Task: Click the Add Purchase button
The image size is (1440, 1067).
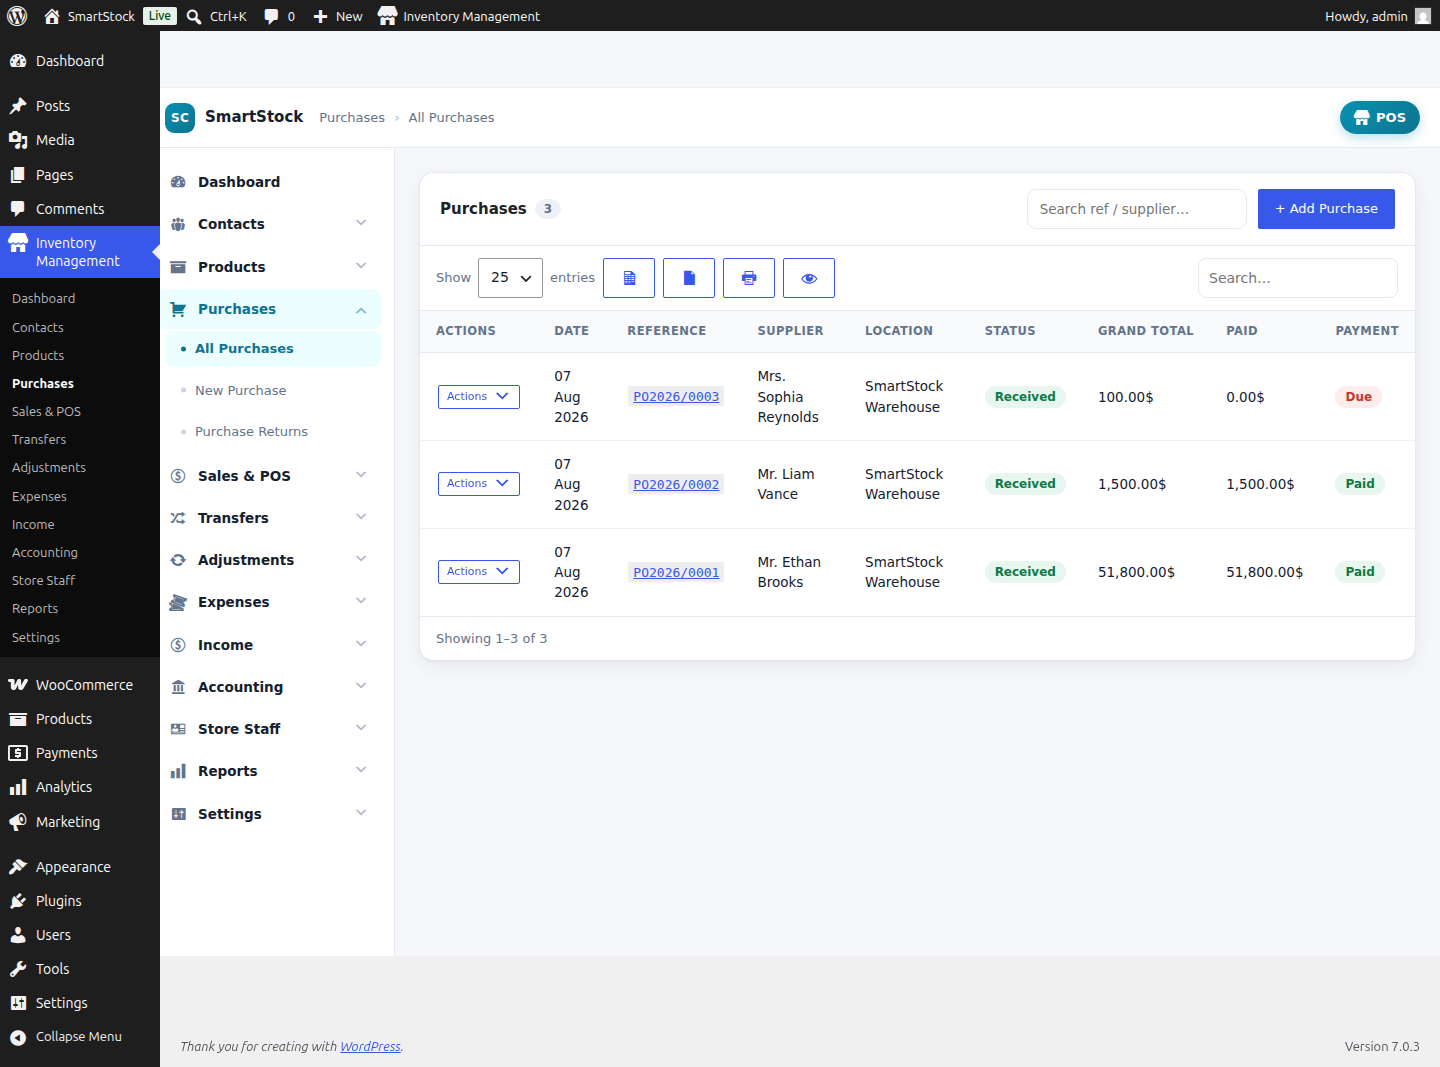Action: (1326, 209)
